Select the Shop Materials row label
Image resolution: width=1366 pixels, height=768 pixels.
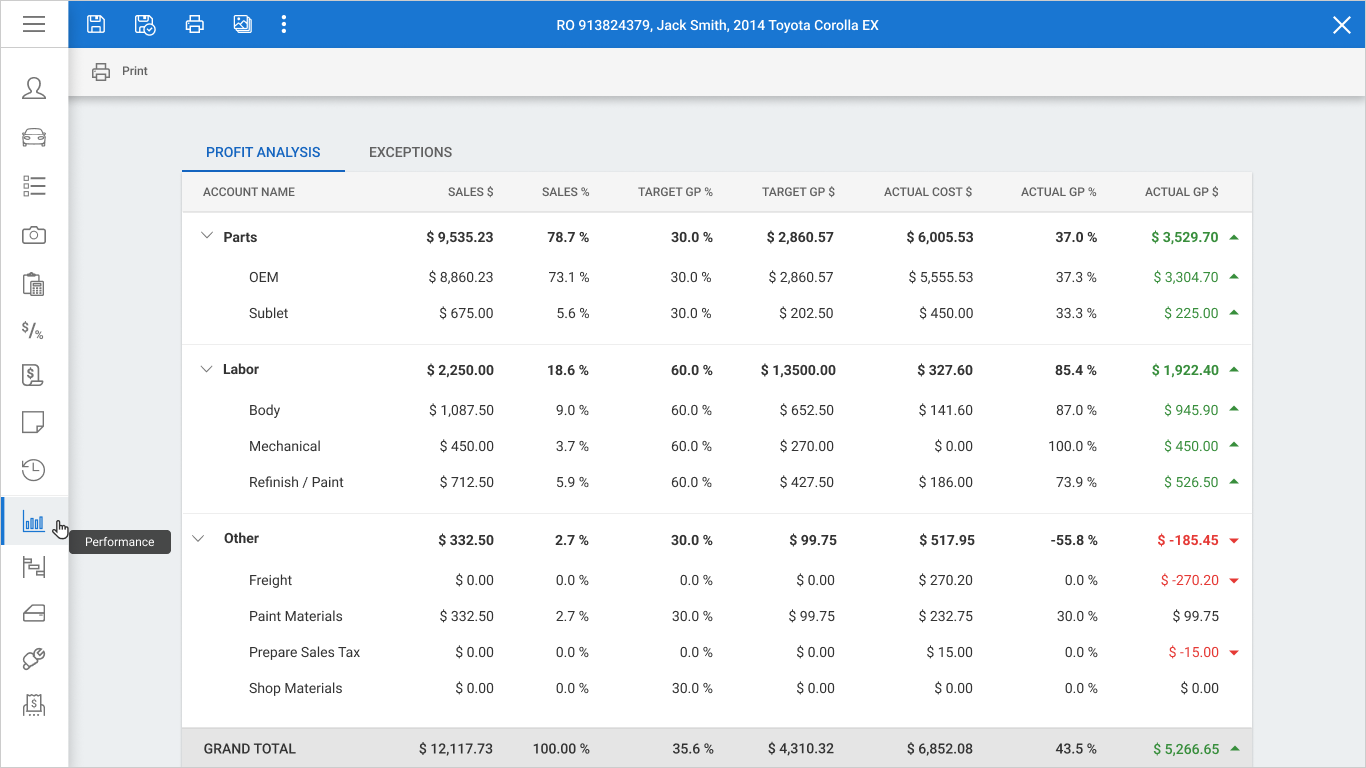tap(296, 688)
